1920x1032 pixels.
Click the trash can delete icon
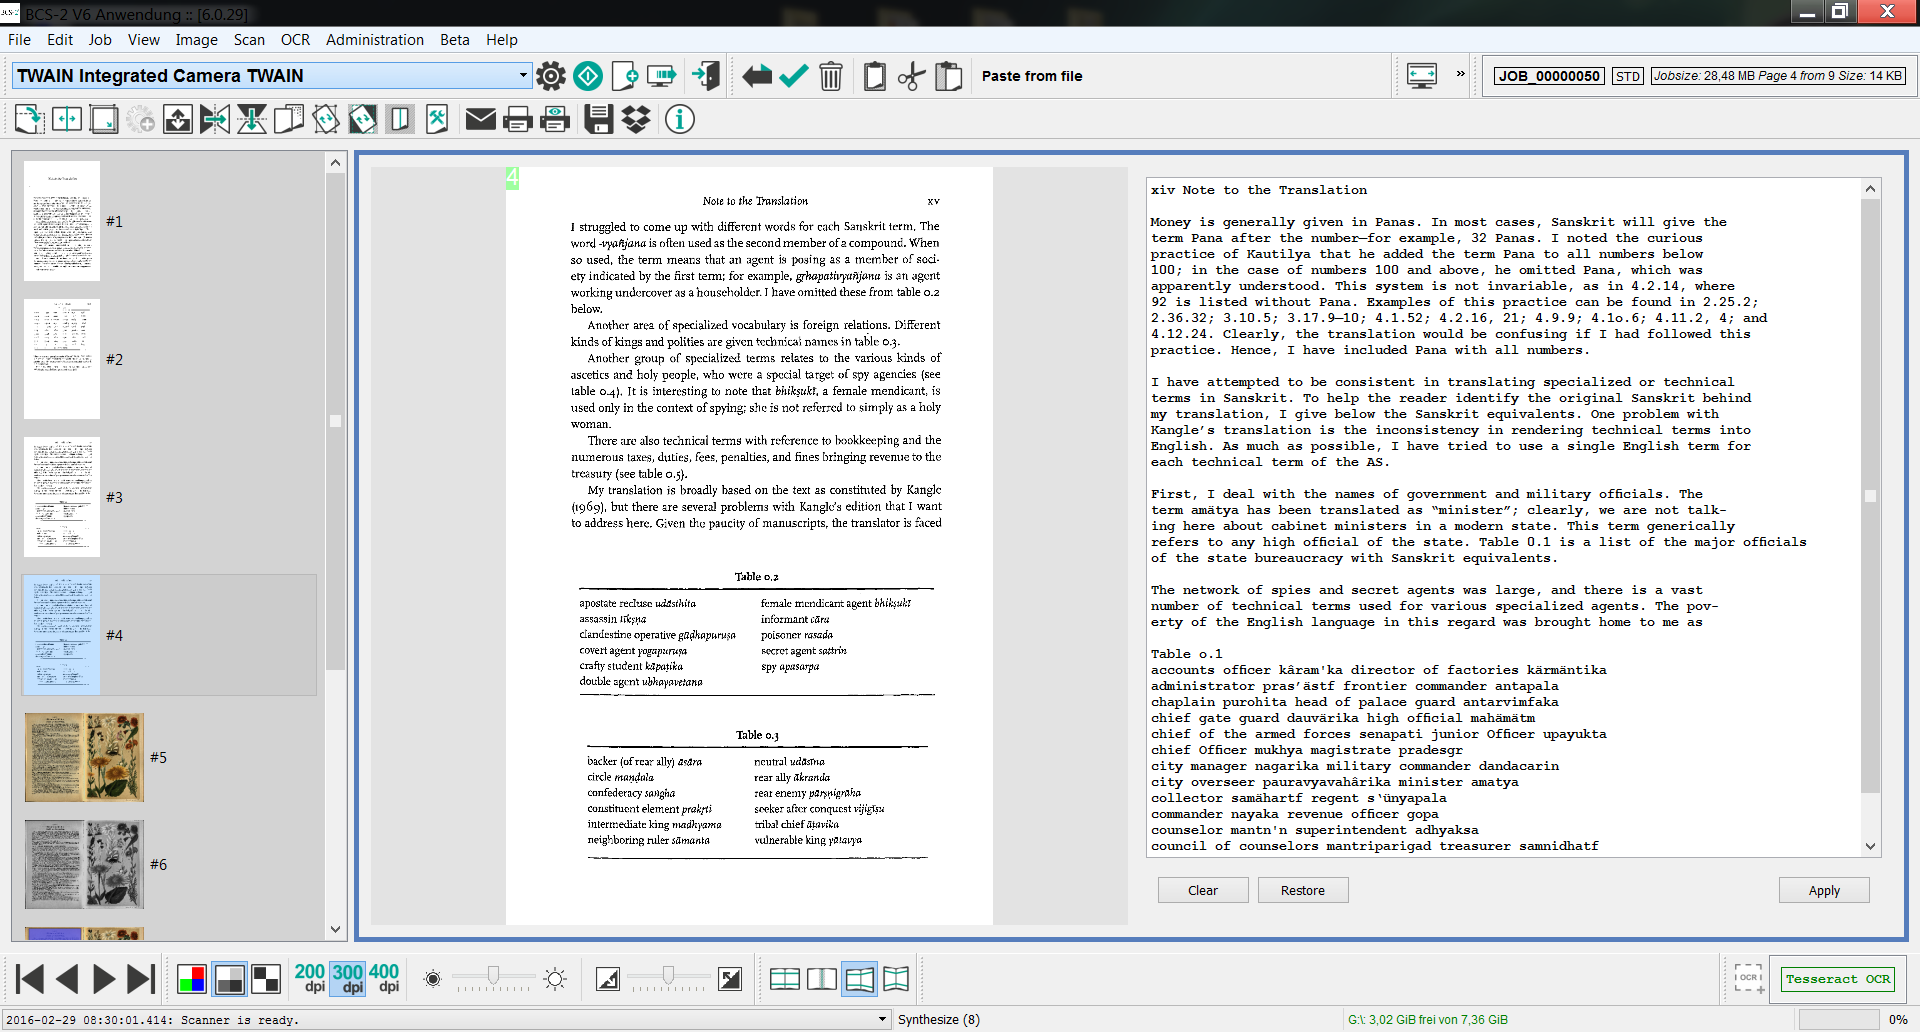830,76
